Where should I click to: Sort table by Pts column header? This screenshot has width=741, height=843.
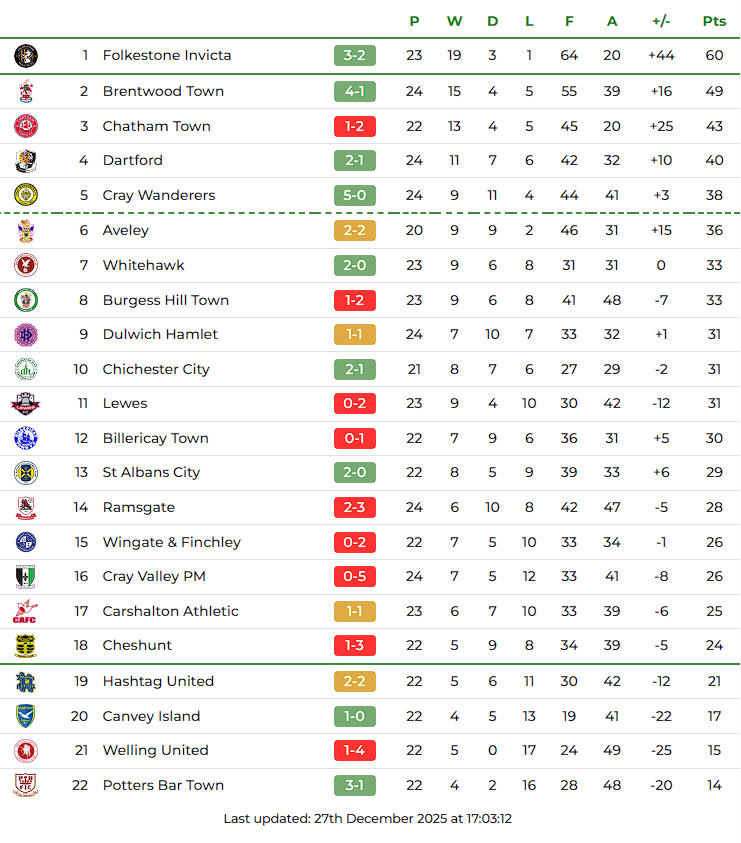[x=714, y=21]
